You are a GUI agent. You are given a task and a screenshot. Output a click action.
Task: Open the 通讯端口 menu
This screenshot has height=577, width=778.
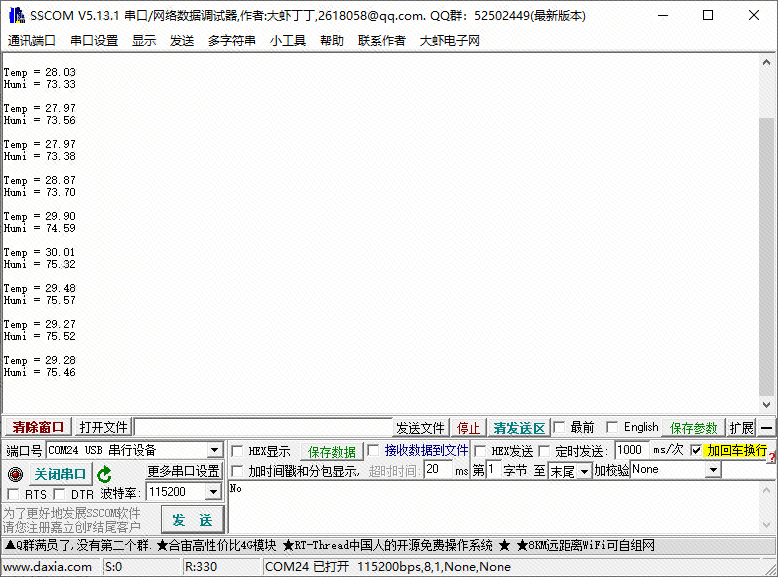pyautogui.click(x=31, y=41)
